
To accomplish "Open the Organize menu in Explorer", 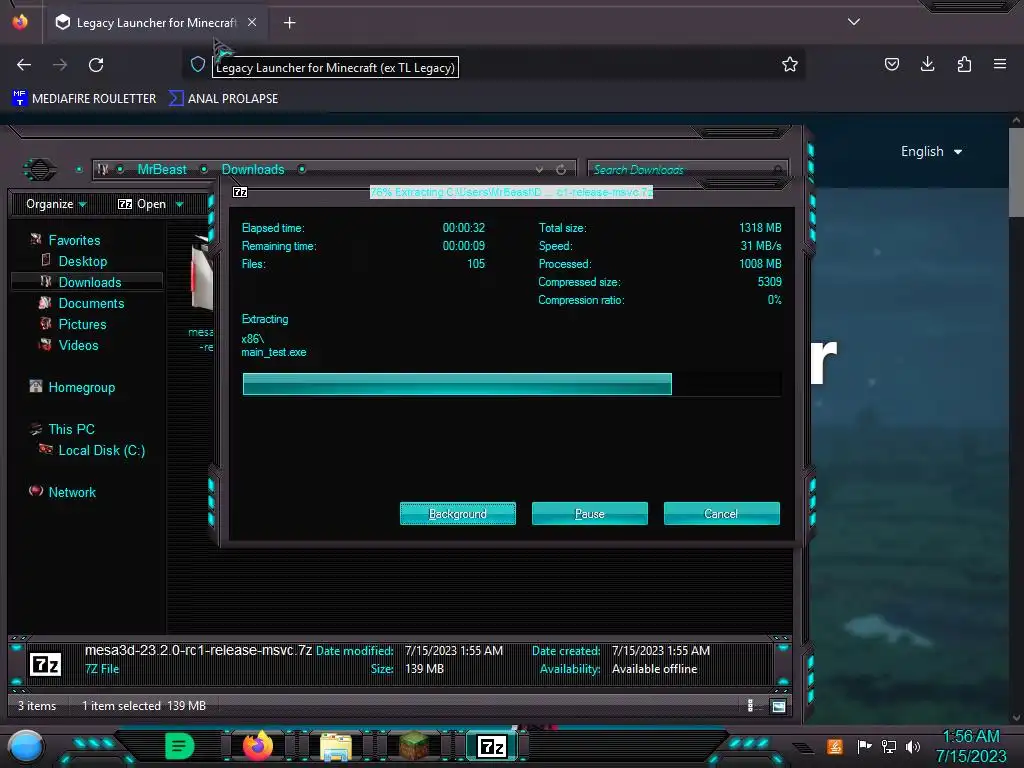I will click(56, 204).
